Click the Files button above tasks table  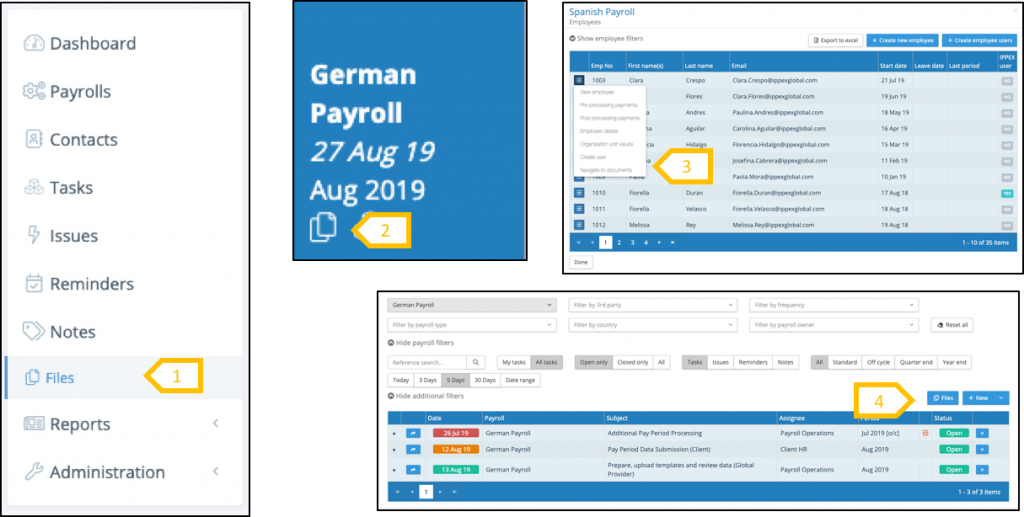942,397
